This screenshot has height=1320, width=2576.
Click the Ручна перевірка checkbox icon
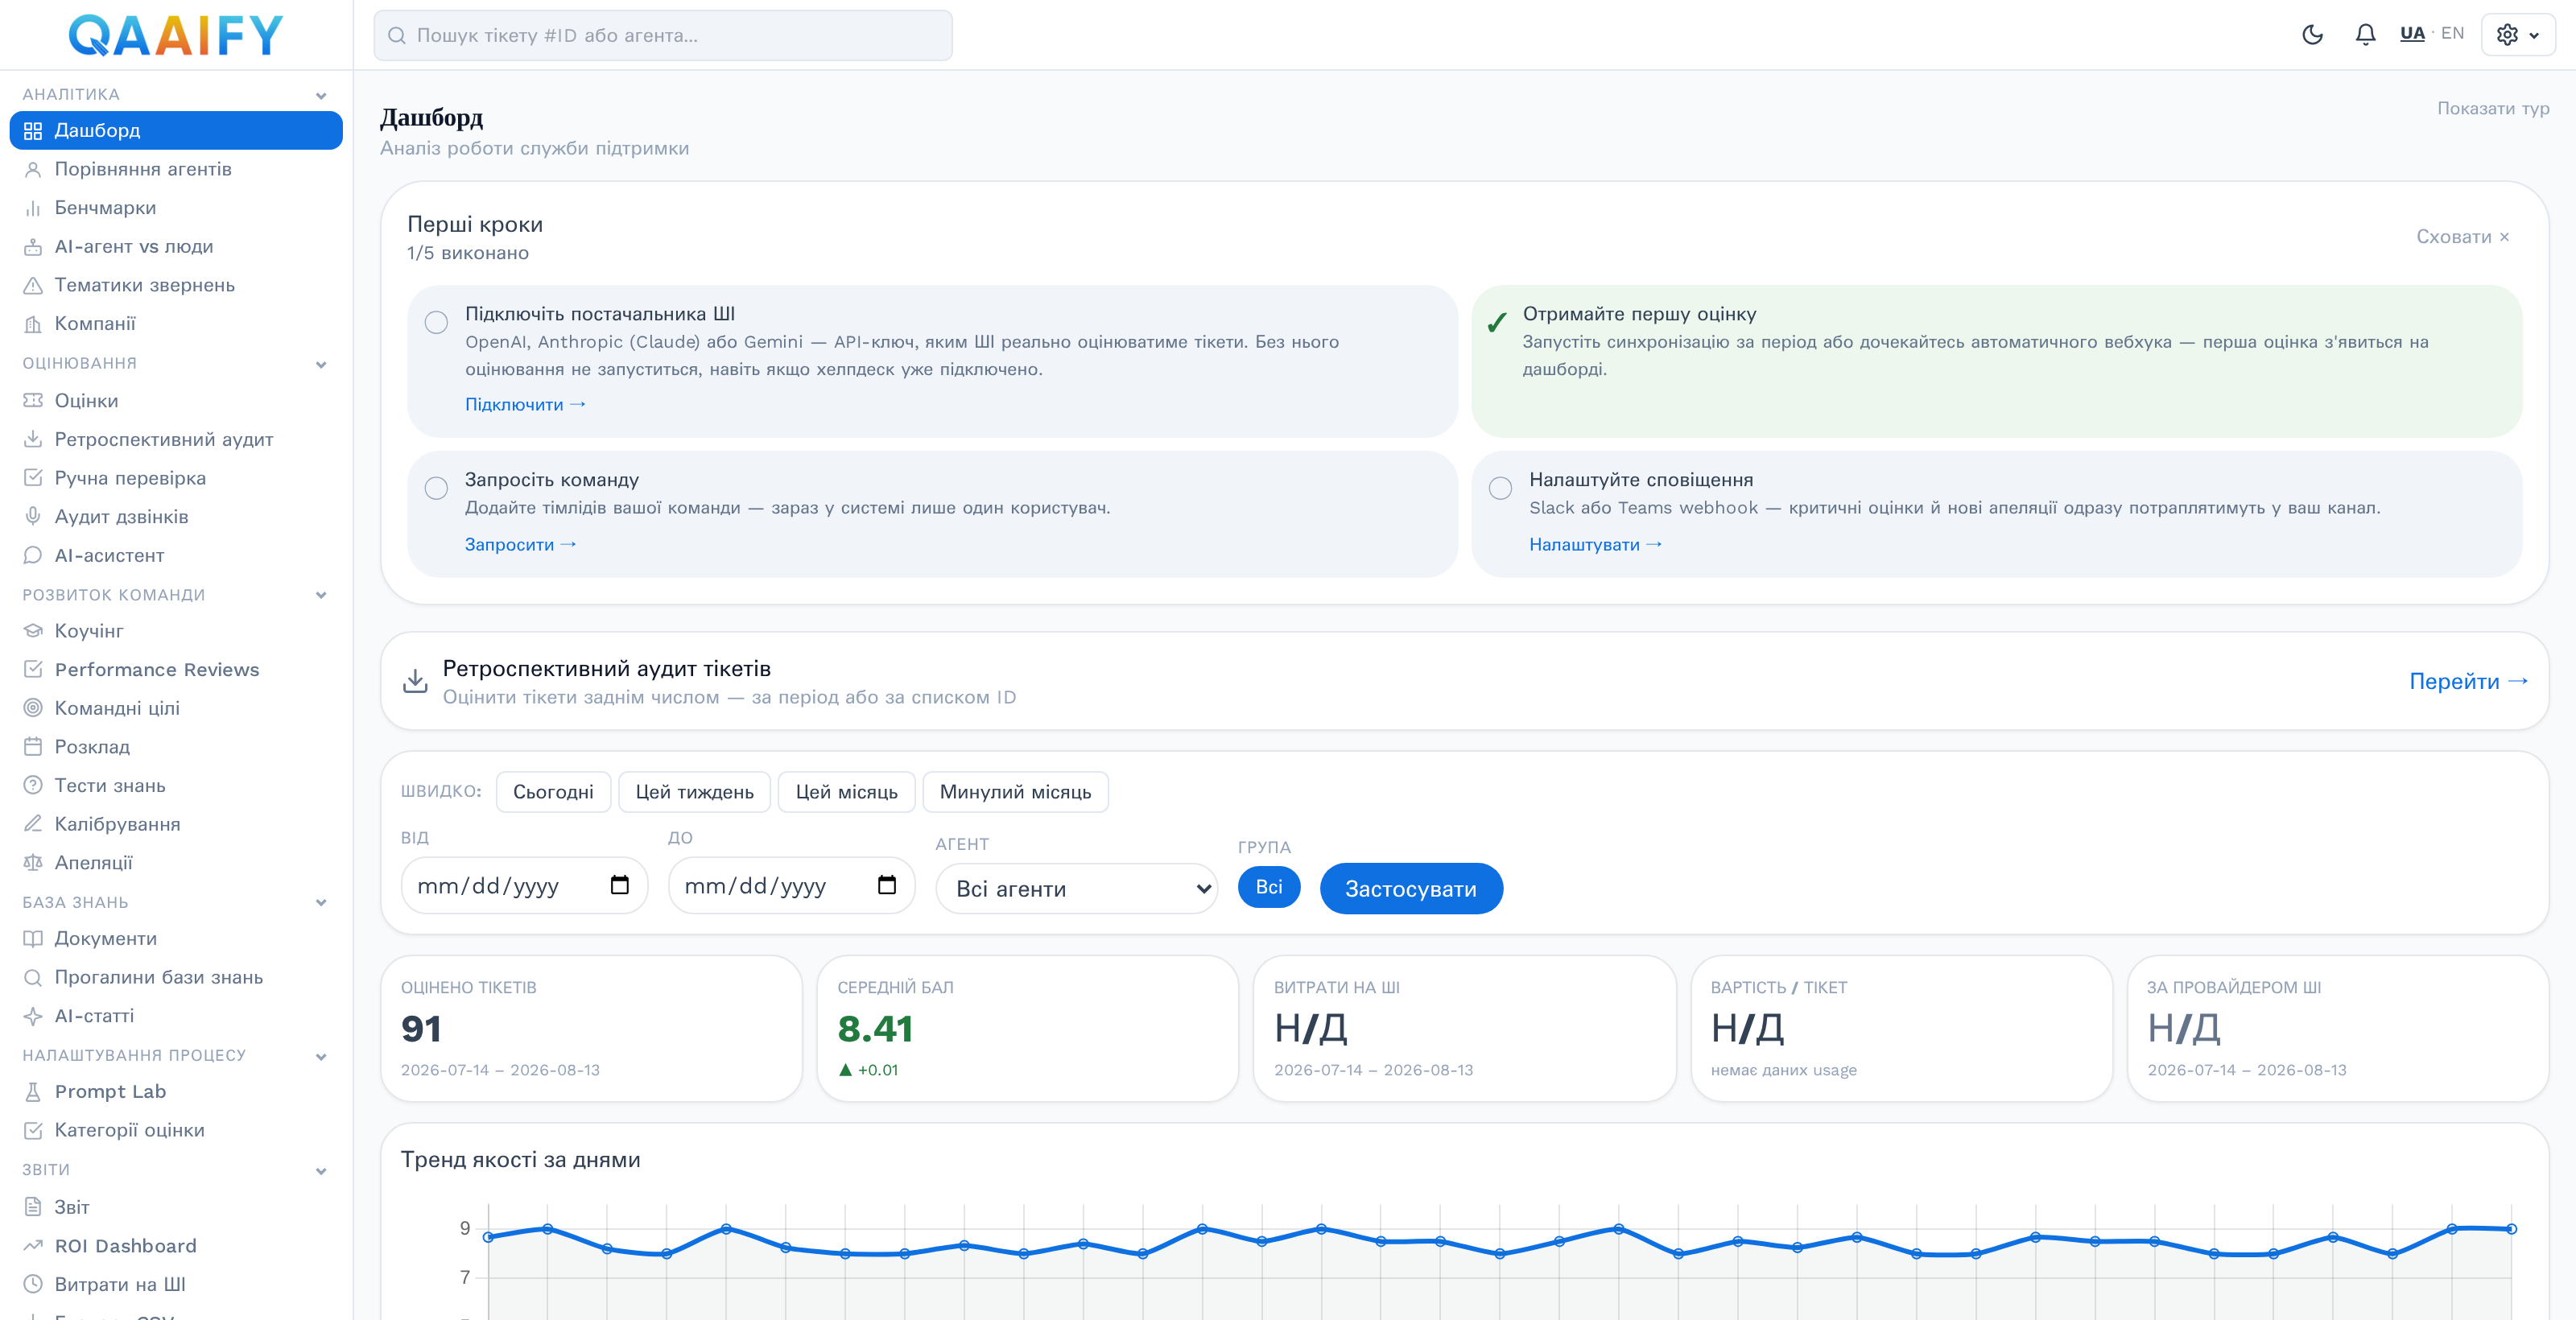tap(33, 478)
